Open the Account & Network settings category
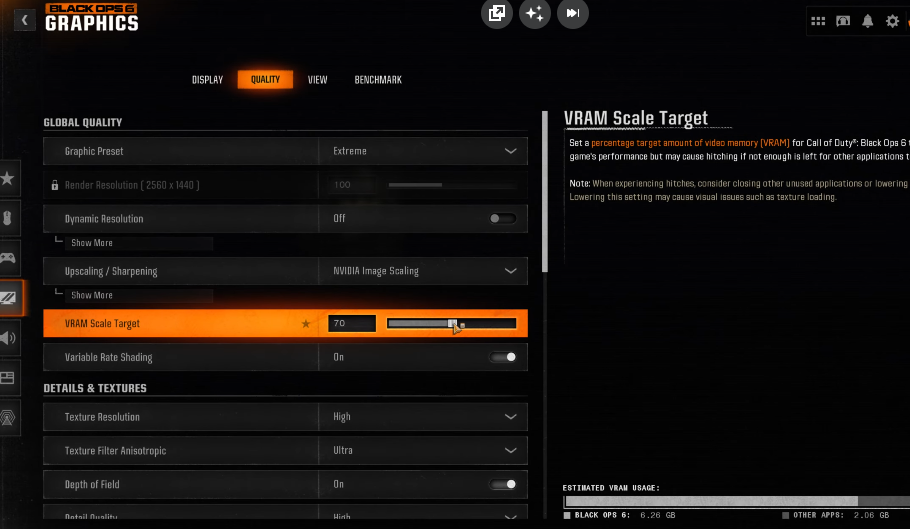Viewport: 910px width, 529px height. (8, 417)
